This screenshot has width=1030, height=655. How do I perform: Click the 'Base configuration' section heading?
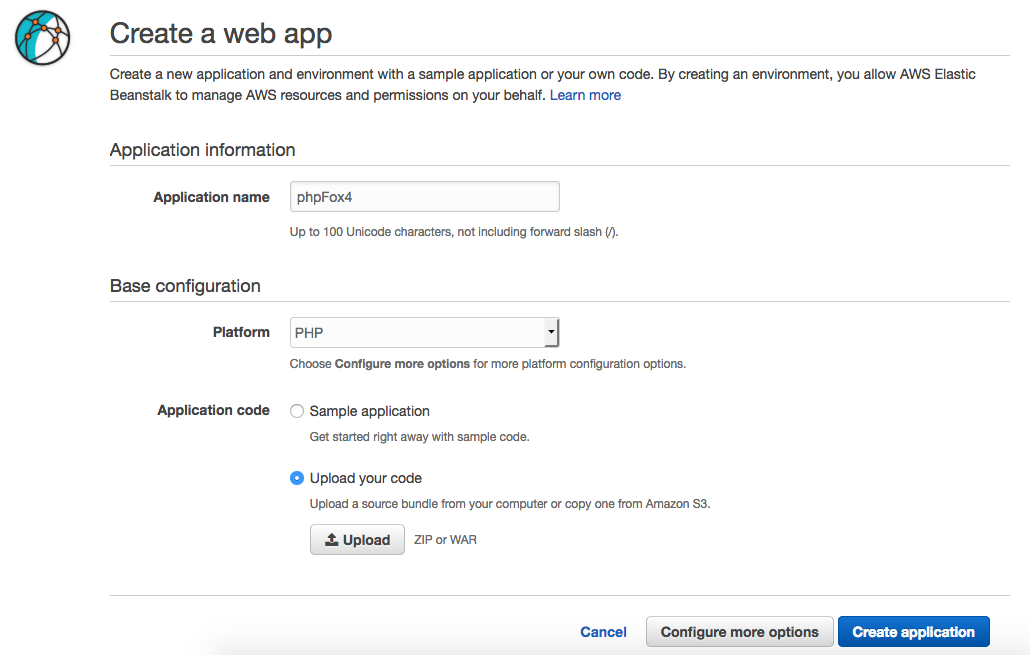(185, 286)
